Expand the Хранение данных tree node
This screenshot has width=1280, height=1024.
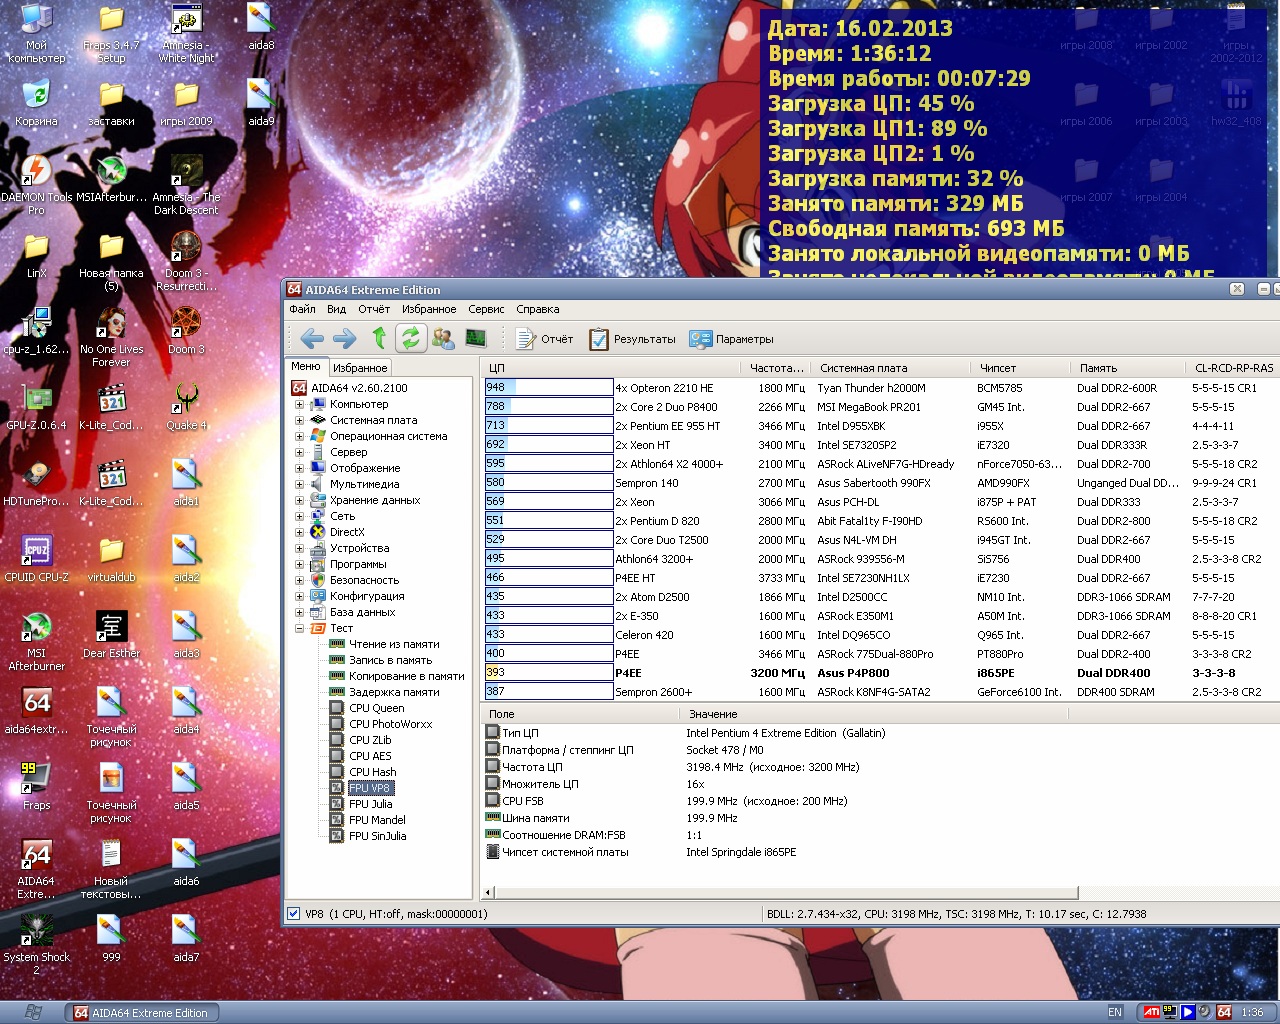point(299,500)
